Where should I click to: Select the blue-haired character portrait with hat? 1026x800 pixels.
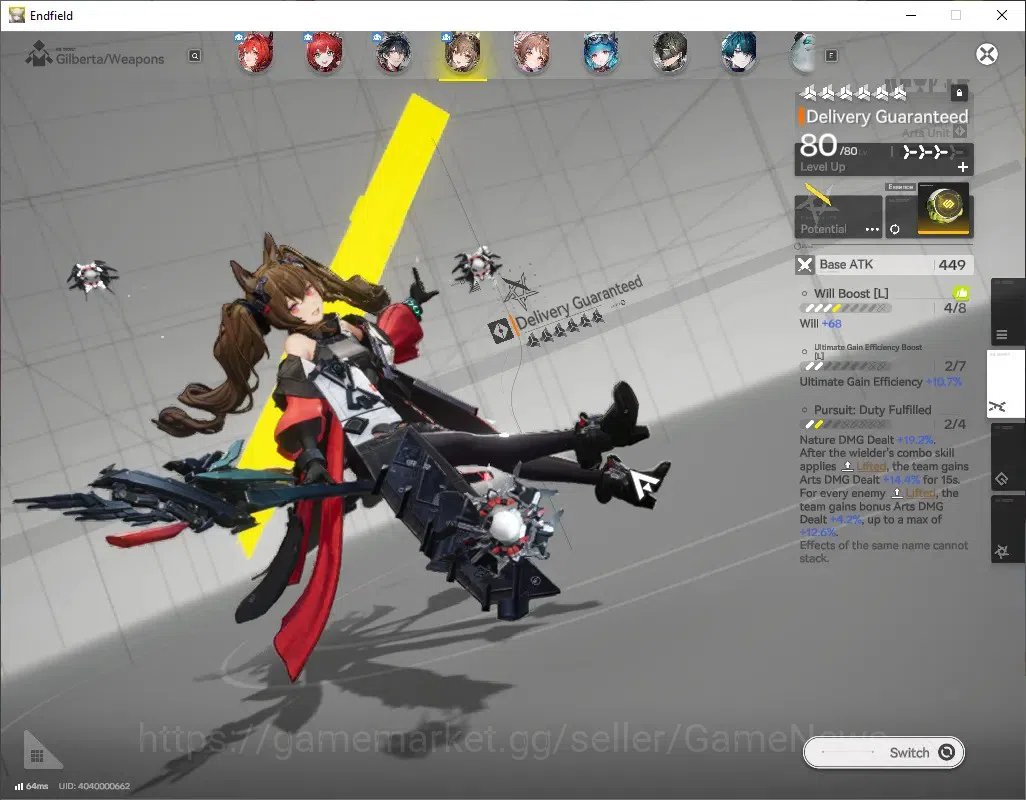pyautogui.click(x=601, y=53)
